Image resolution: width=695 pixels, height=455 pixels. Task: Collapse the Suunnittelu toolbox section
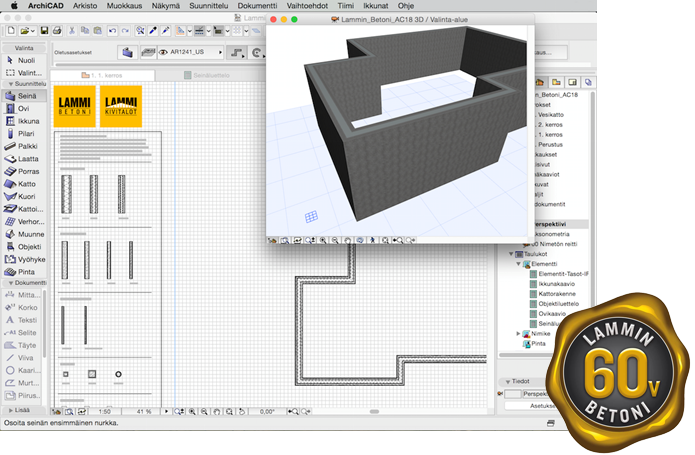[11, 84]
